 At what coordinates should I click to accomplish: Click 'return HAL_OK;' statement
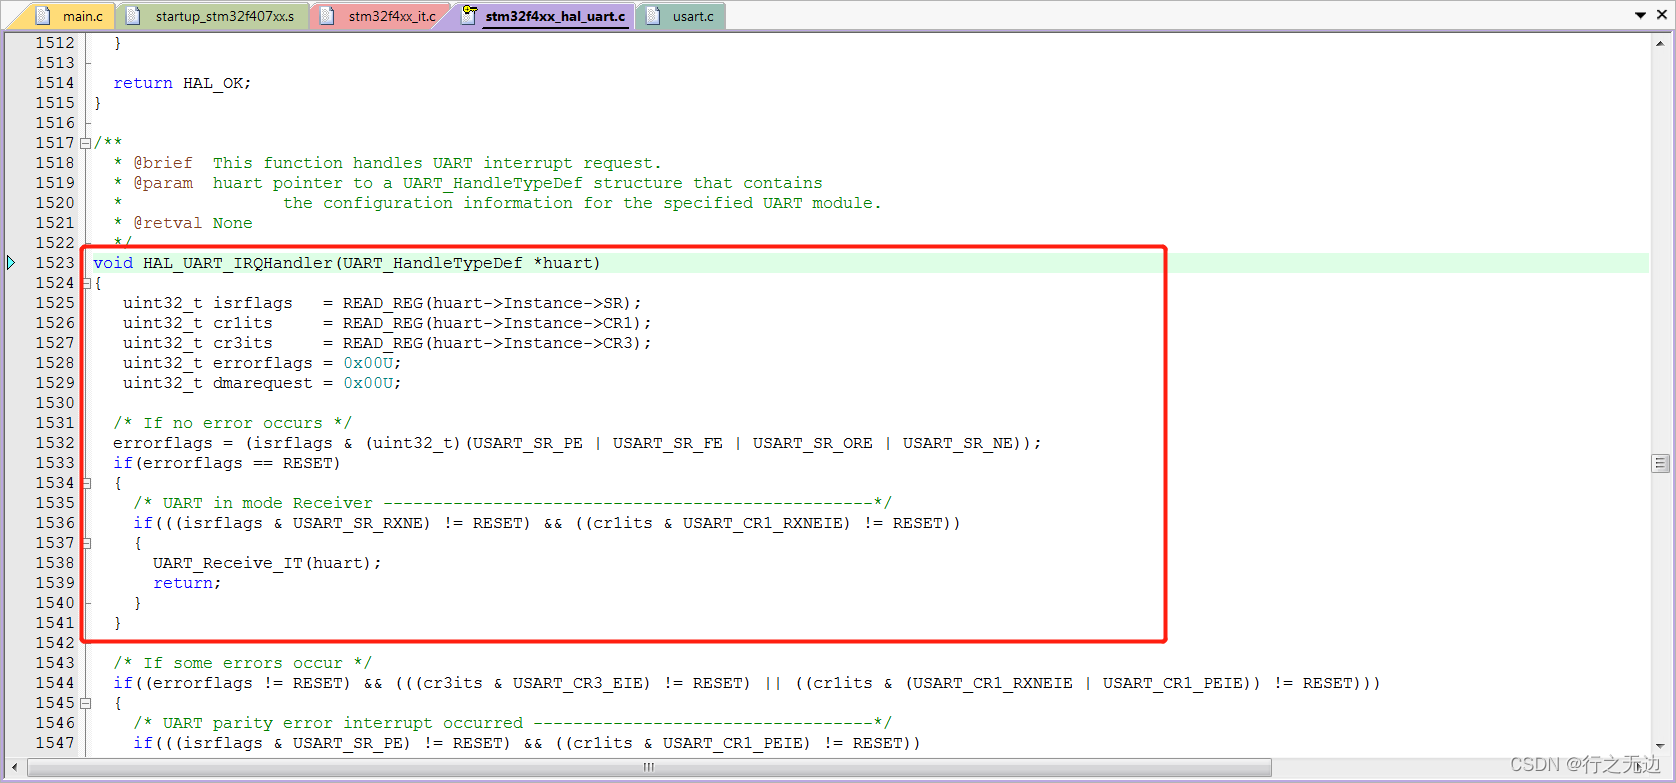tap(182, 83)
